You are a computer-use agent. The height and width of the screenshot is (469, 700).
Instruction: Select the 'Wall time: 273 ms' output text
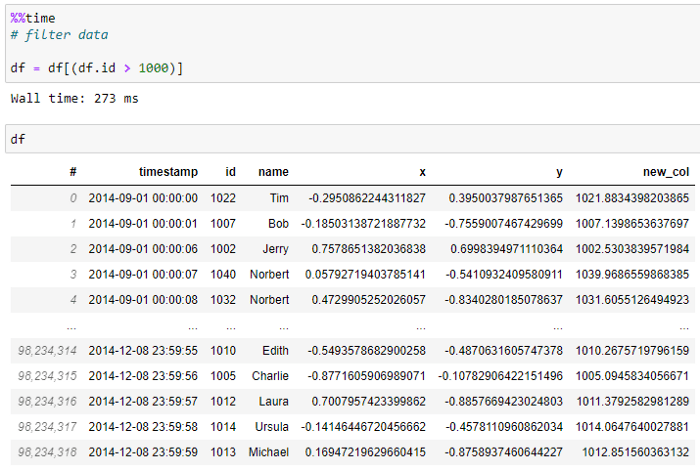[x=74, y=99]
